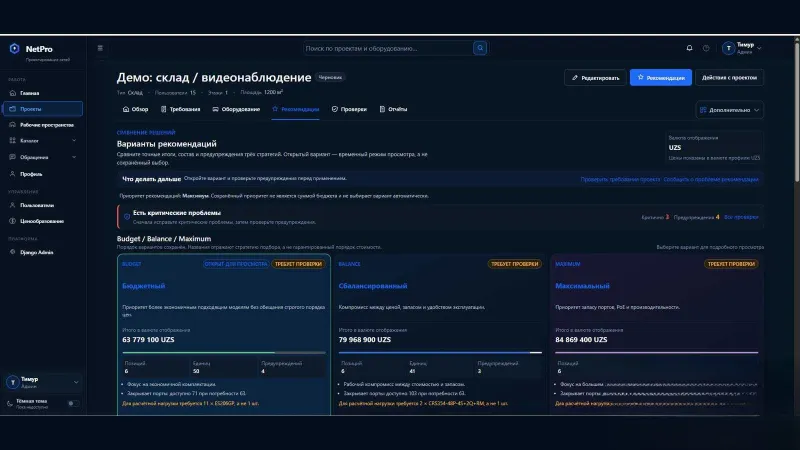This screenshot has height=450, width=800.
Task: Click the ОТКРЫТ ДЛЯ ПРОСМОТРА badge
Action: coord(236,264)
